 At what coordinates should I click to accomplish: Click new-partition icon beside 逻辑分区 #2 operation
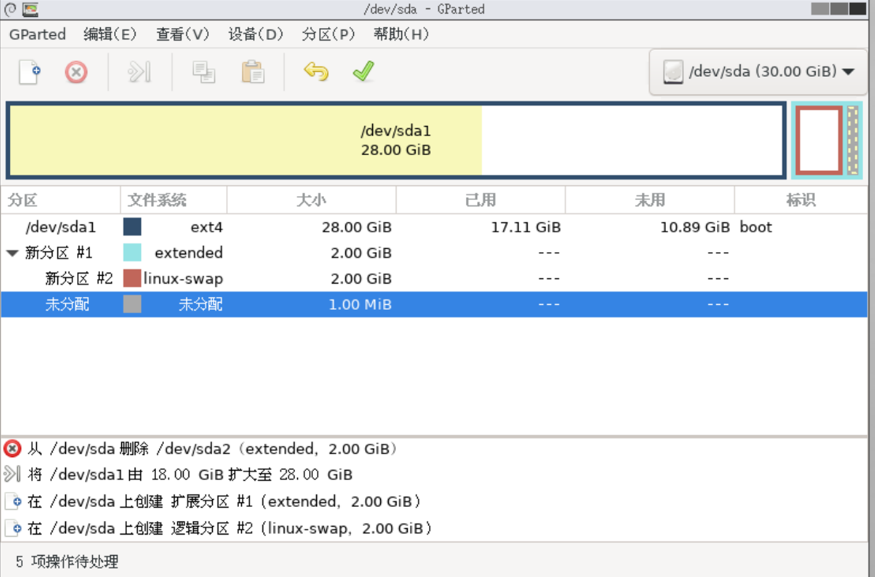(x=14, y=528)
